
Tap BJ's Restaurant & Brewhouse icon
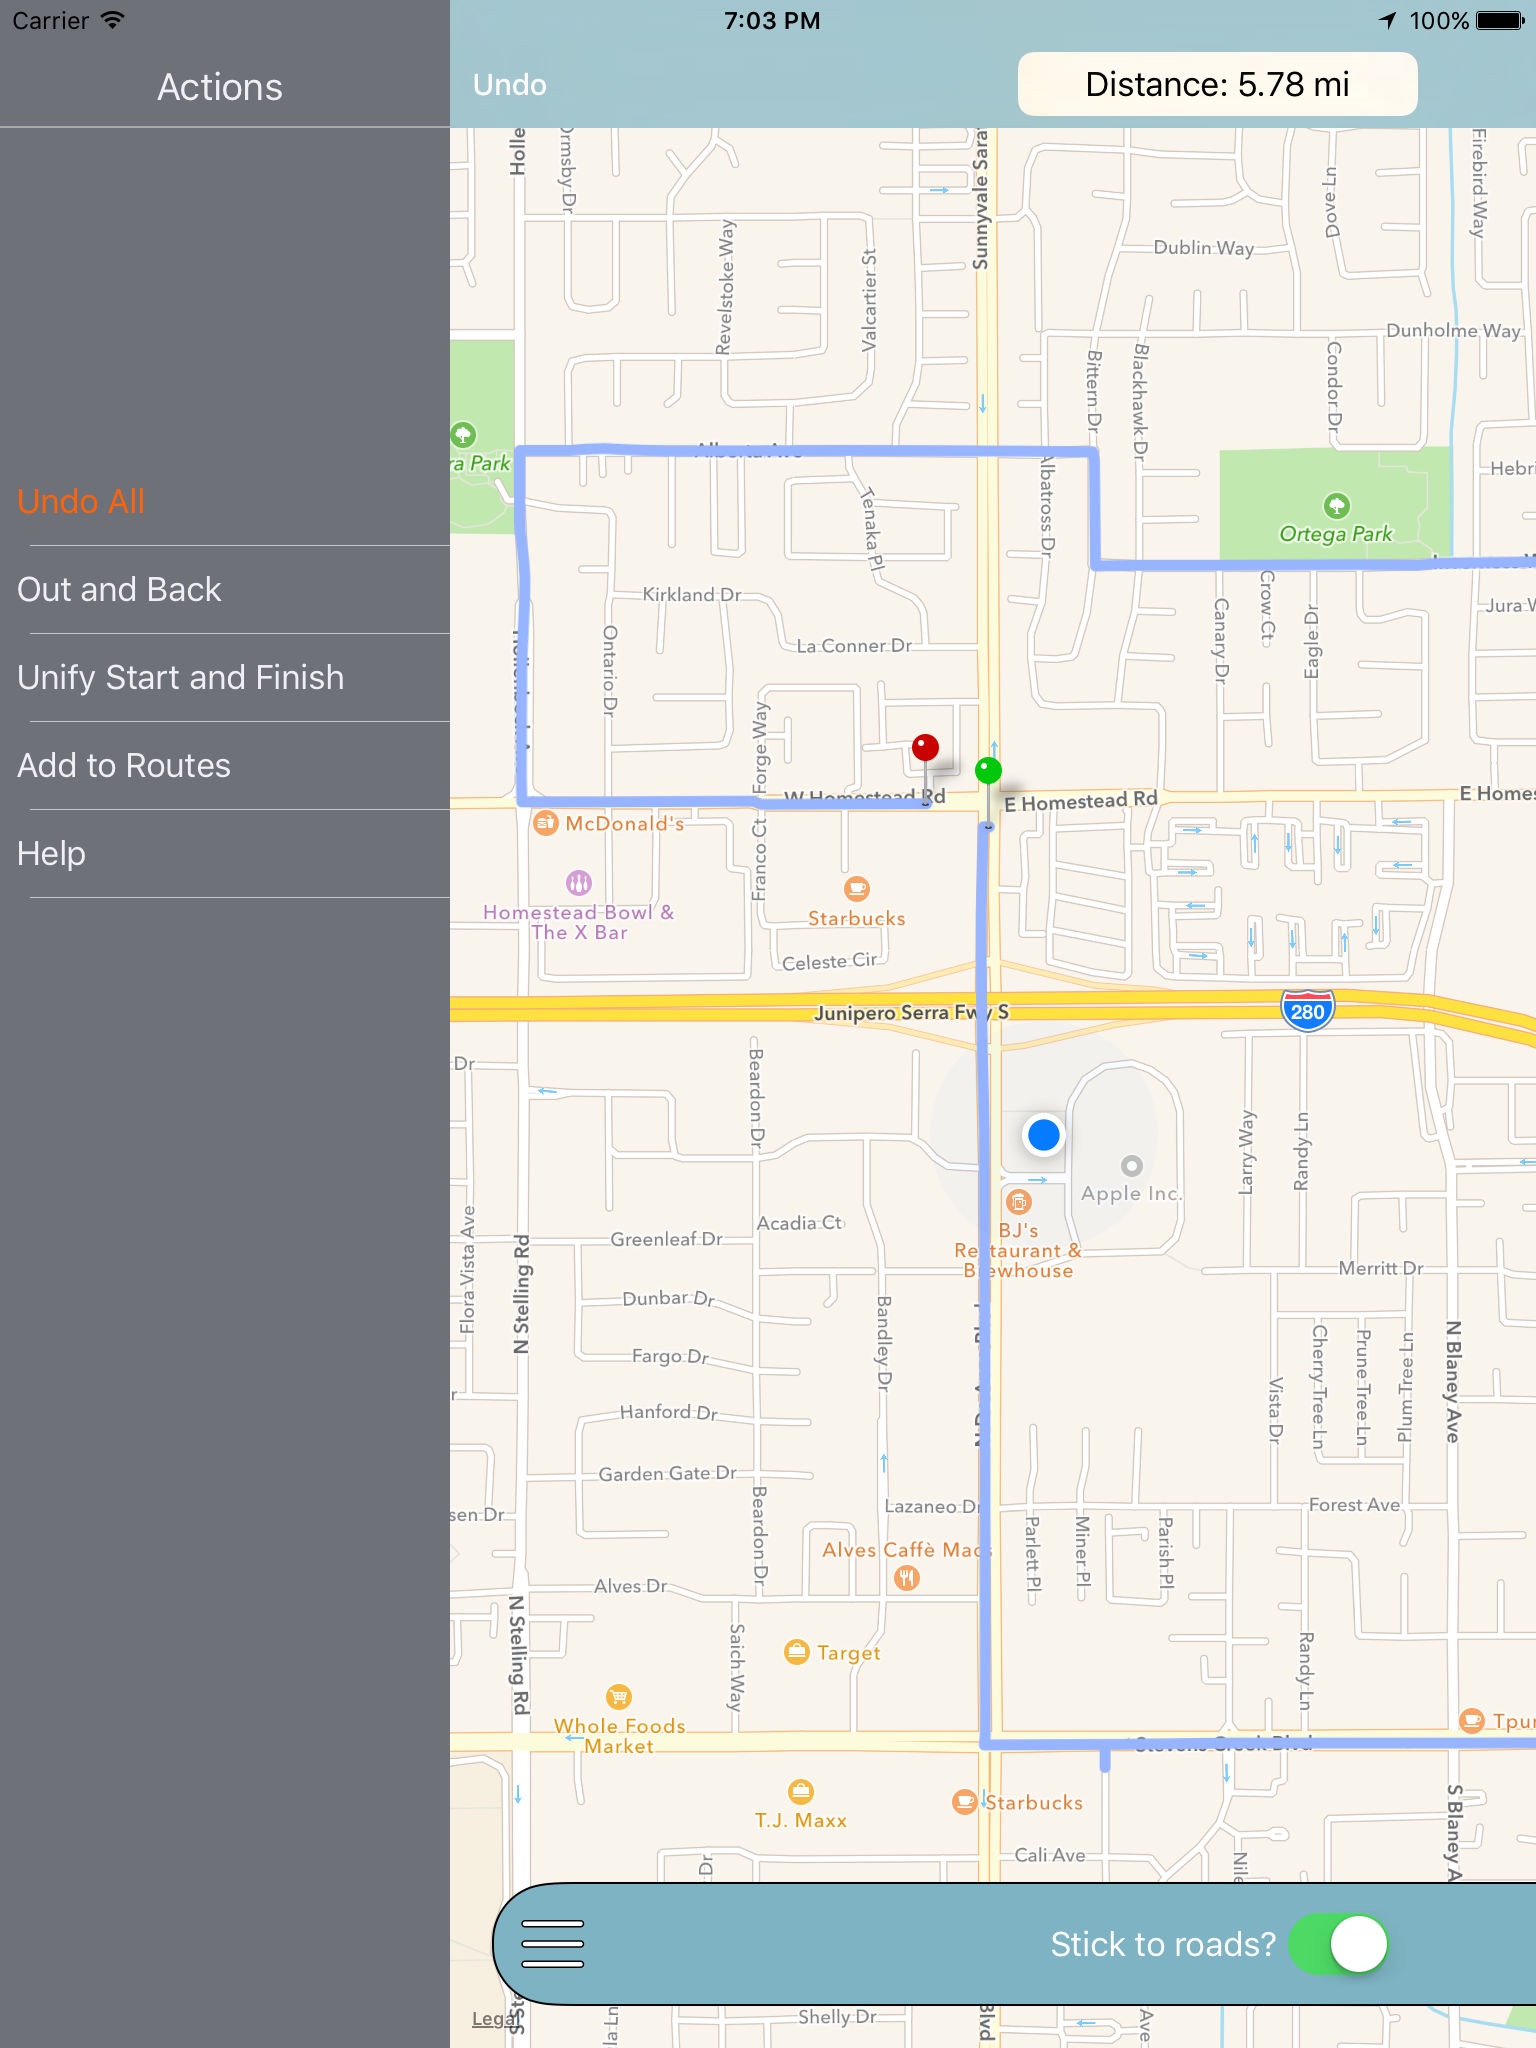(1018, 1202)
